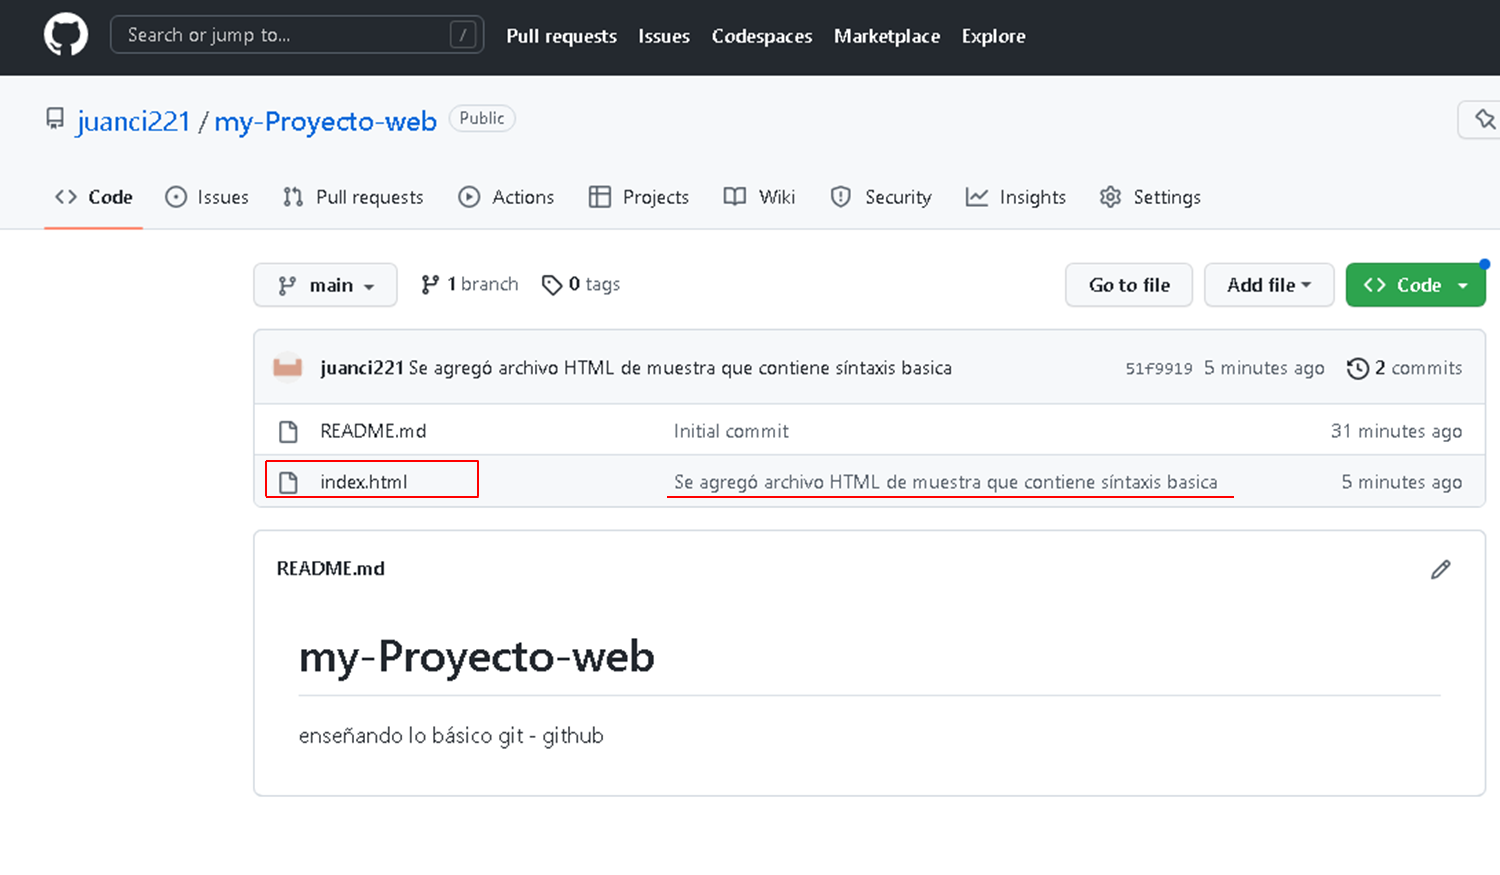Click the juanci221 avatar in commit bar
The width and height of the screenshot is (1500, 875).
[288, 367]
